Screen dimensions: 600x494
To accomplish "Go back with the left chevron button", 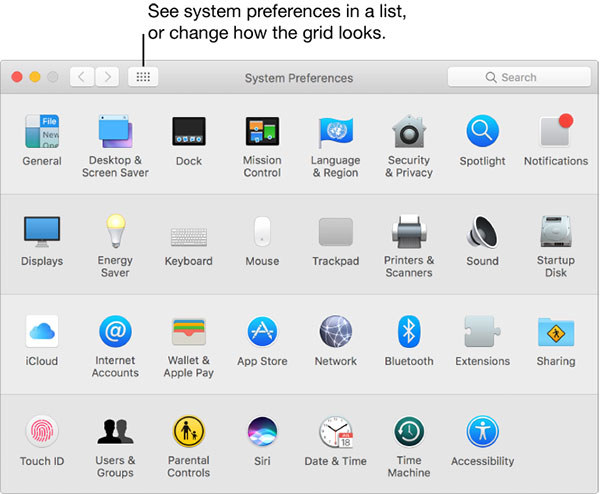I will click(82, 77).
